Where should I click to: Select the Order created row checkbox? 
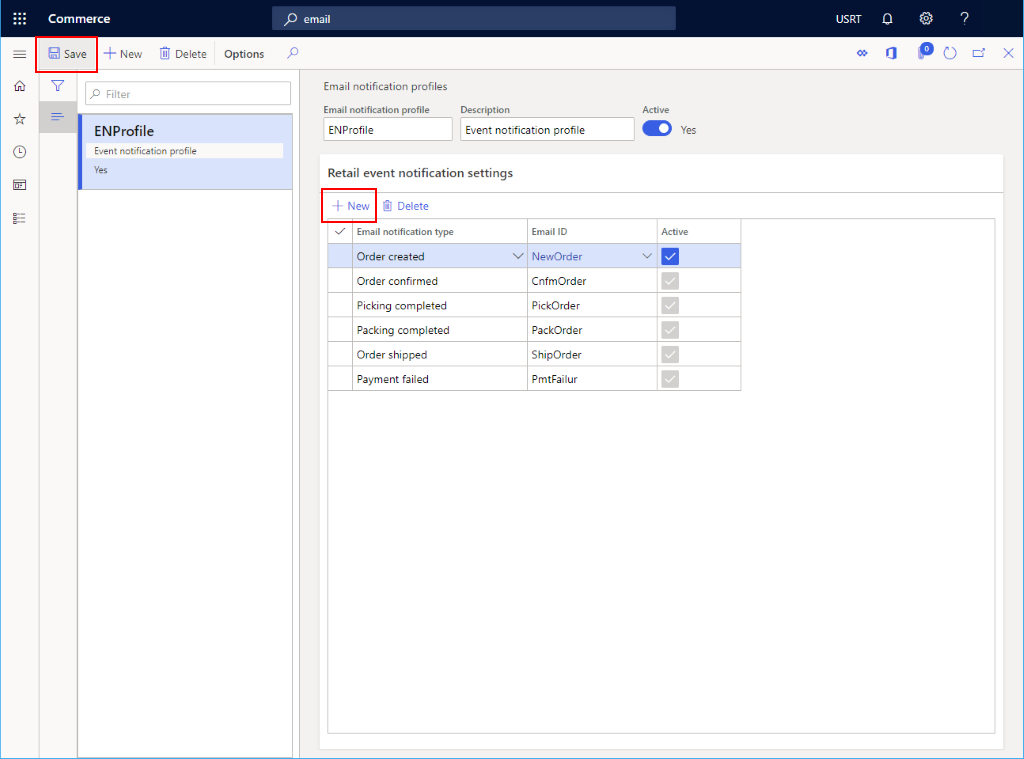point(339,255)
